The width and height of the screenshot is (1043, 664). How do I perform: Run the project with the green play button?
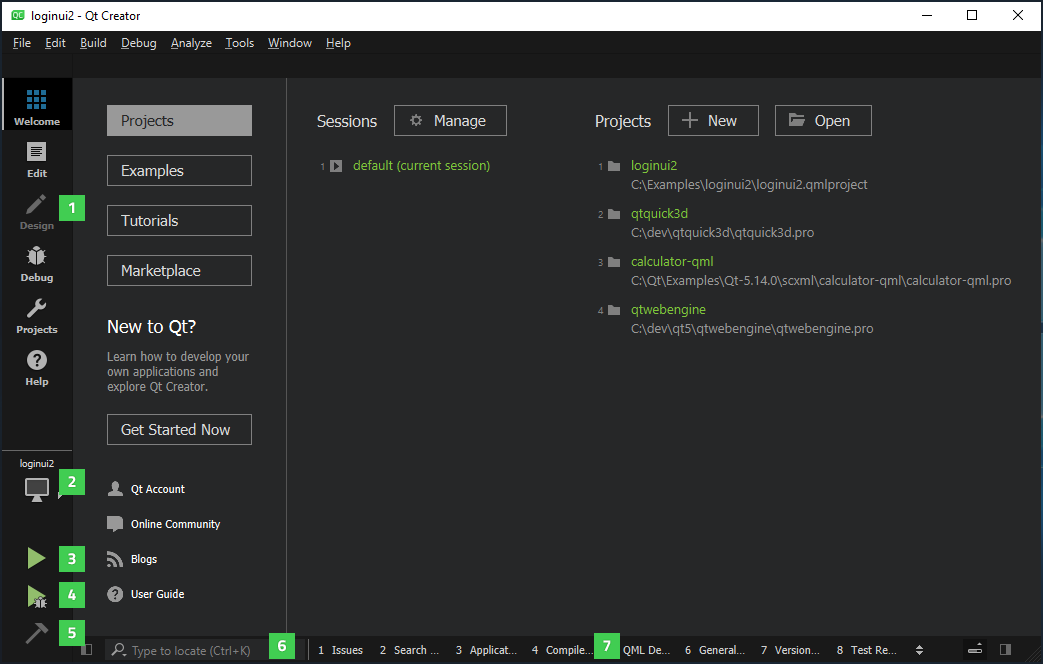[x=37, y=558]
